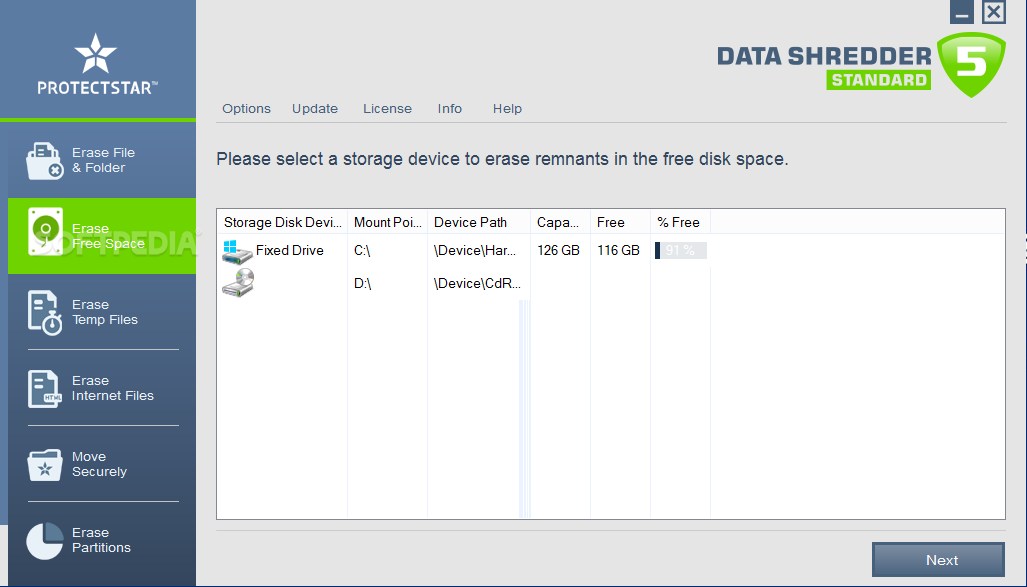Click the Capacity column header

560,222
